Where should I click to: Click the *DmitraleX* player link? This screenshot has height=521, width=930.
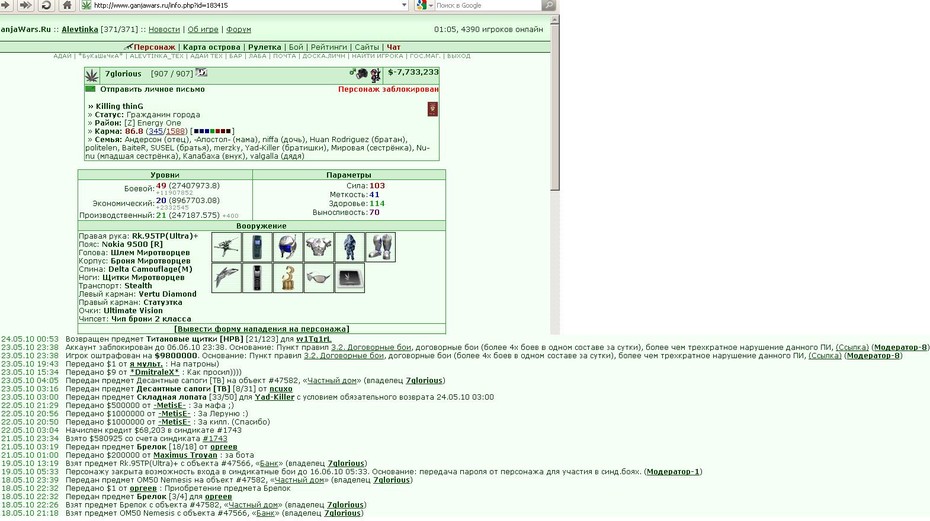[x=154, y=372]
